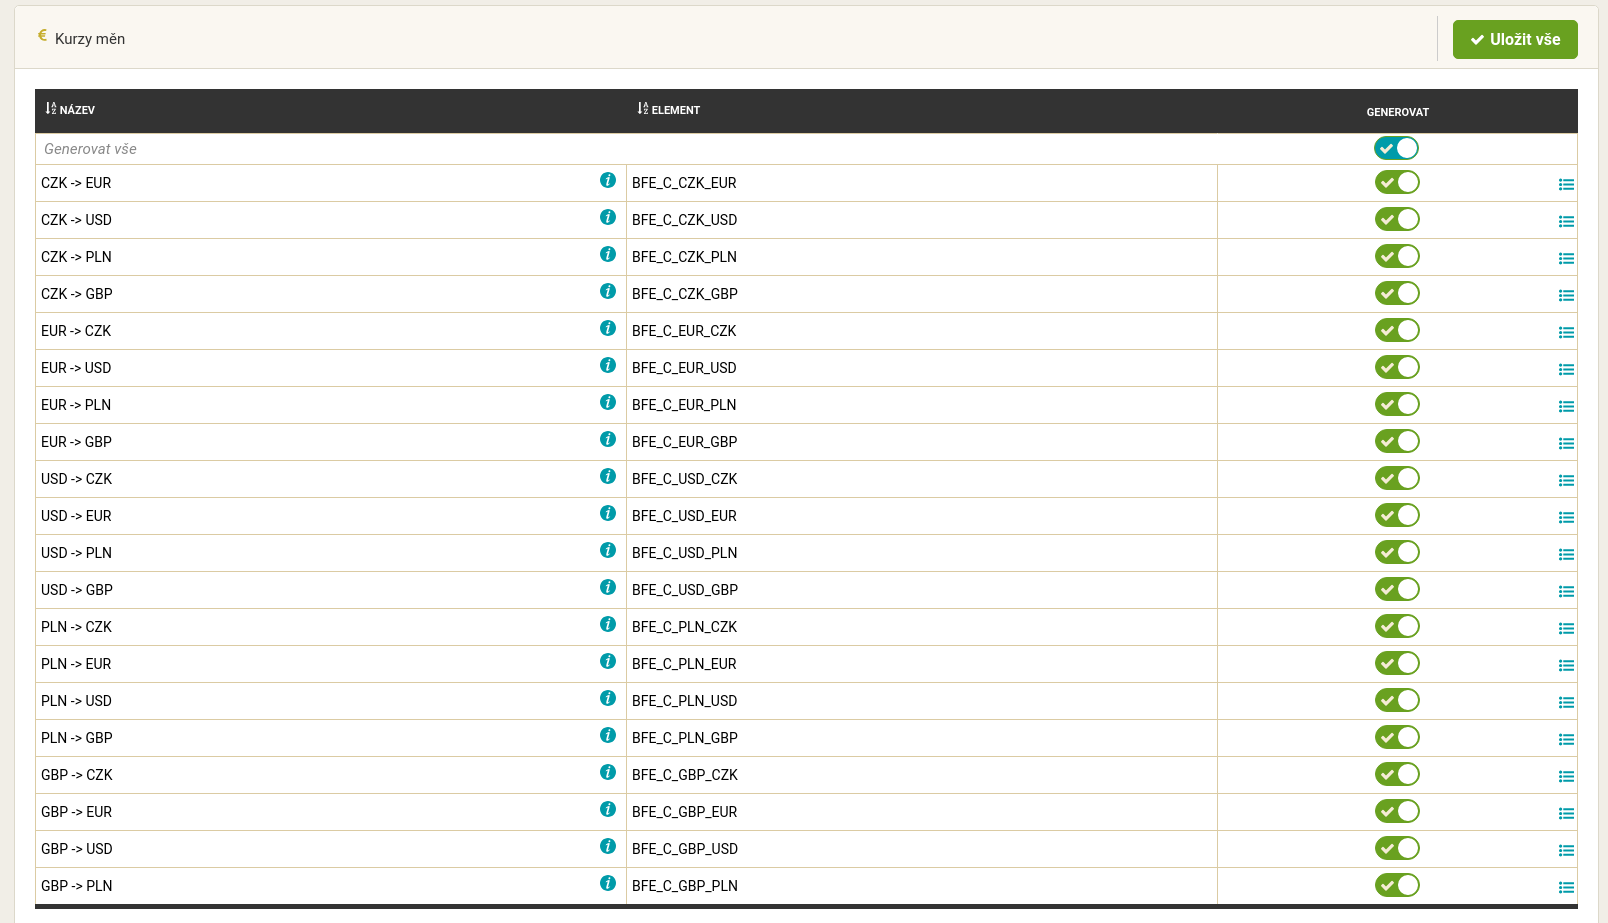Click the Kurzy měn section title
The image size is (1608, 923).
click(89, 39)
